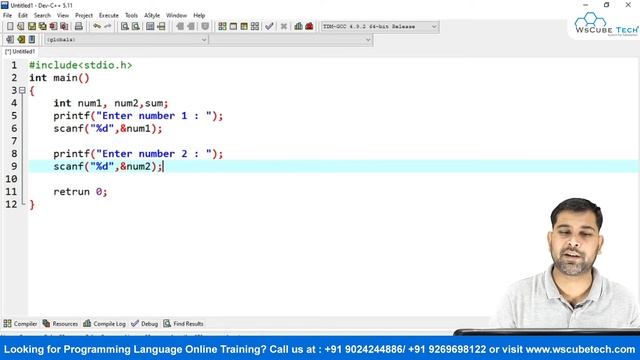Image resolution: width=640 pixels, height=360 pixels.
Task: Click on 'int main()' in the code
Action: [59, 78]
